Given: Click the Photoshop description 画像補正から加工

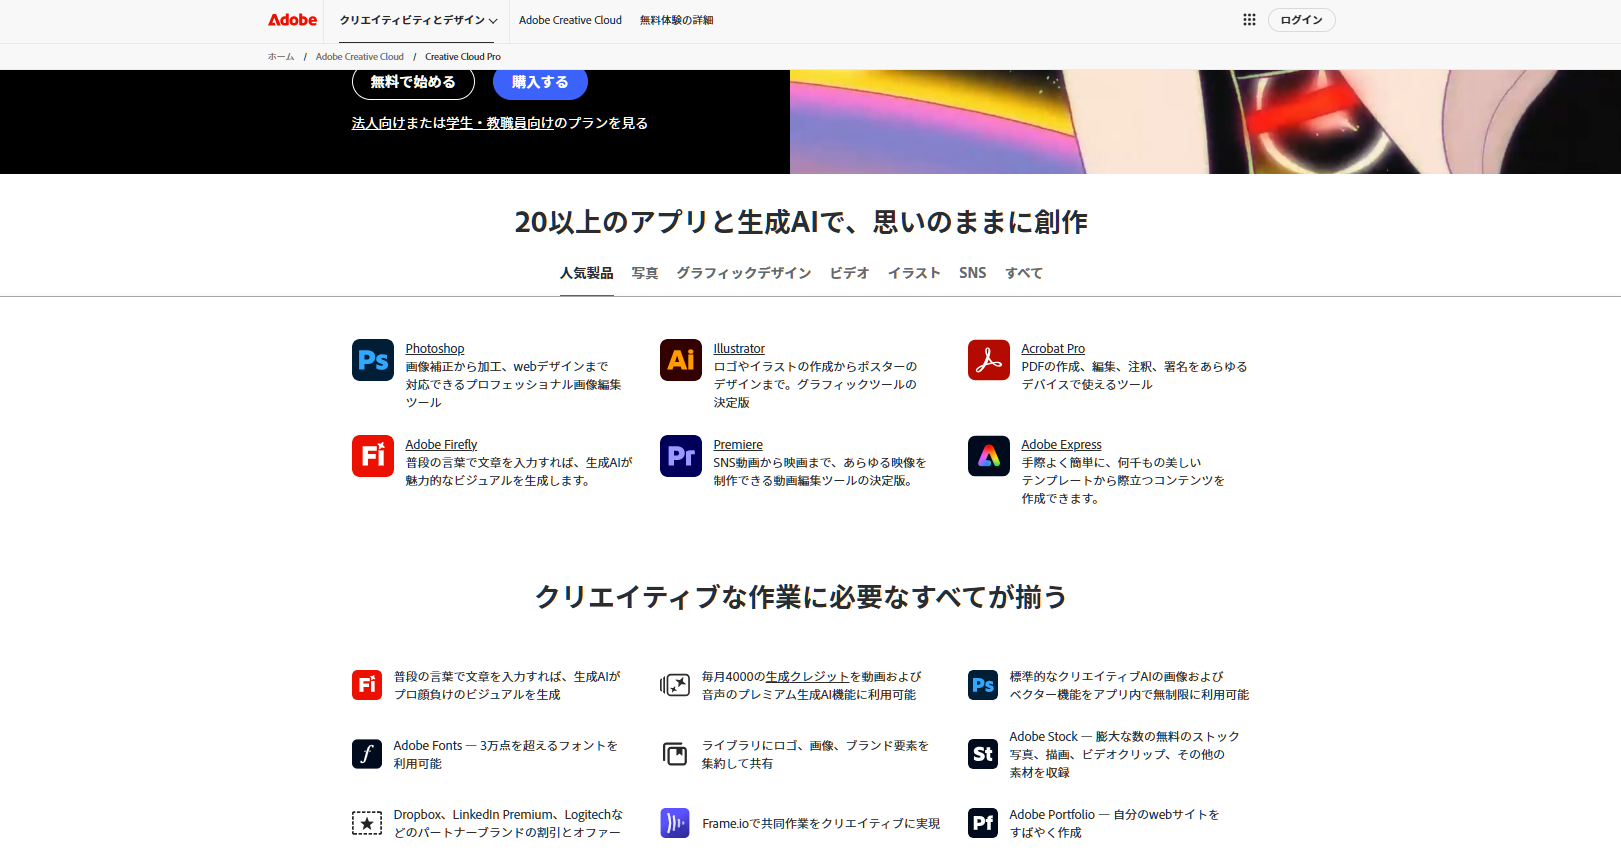Looking at the screenshot, I should click(513, 385).
